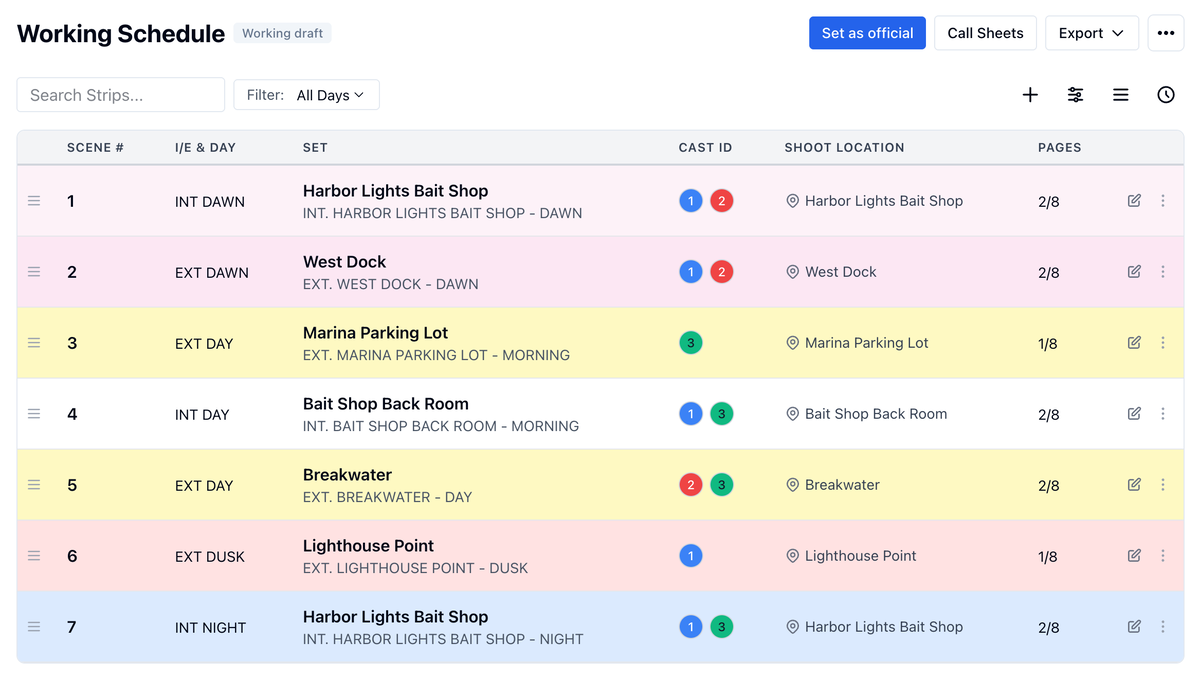Click the plus icon to add a strip
This screenshot has height=678, width=1200.
tap(1030, 95)
